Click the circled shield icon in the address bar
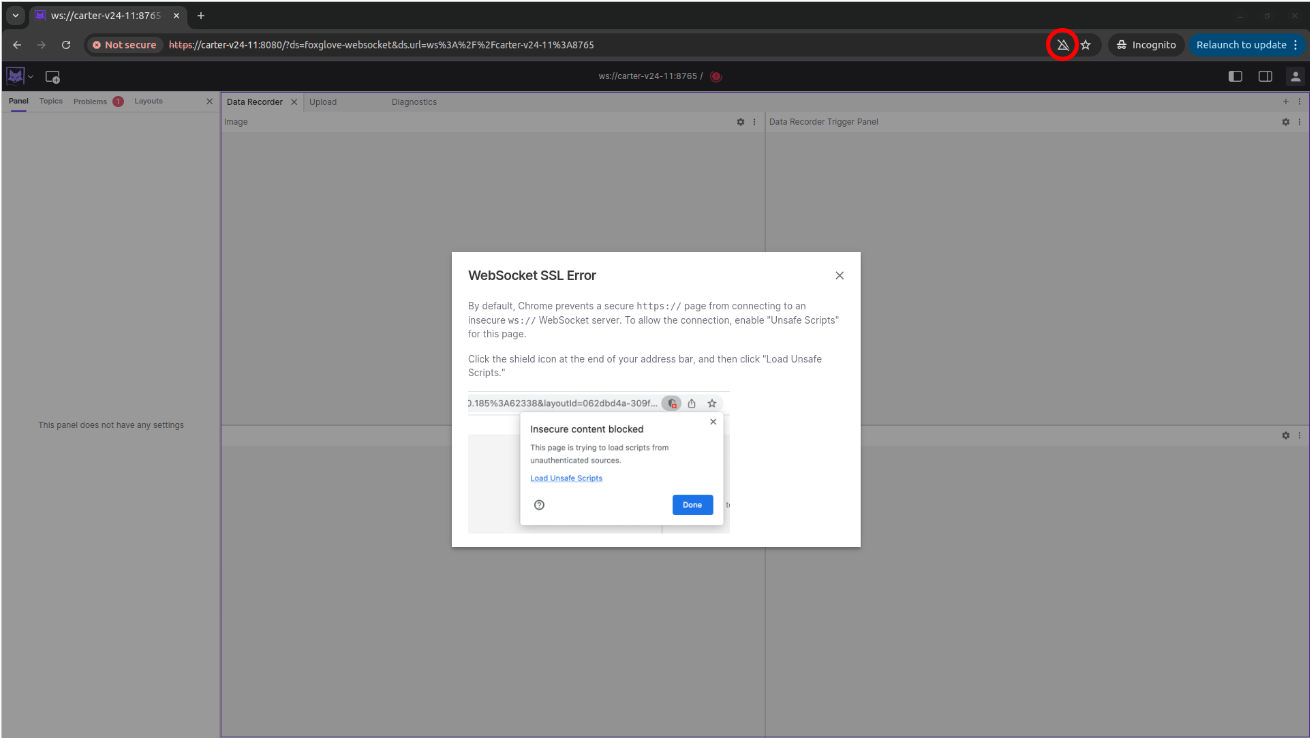Image resolution: width=1310 pixels, height=738 pixels. [x=1062, y=44]
